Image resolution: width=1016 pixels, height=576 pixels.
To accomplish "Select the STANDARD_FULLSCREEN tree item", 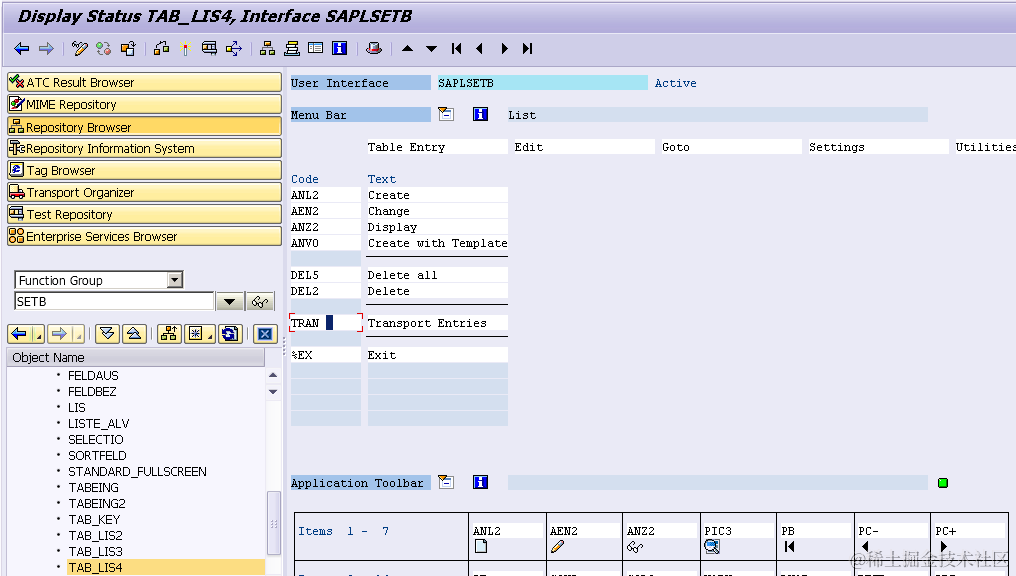I will [x=137, y=472].
